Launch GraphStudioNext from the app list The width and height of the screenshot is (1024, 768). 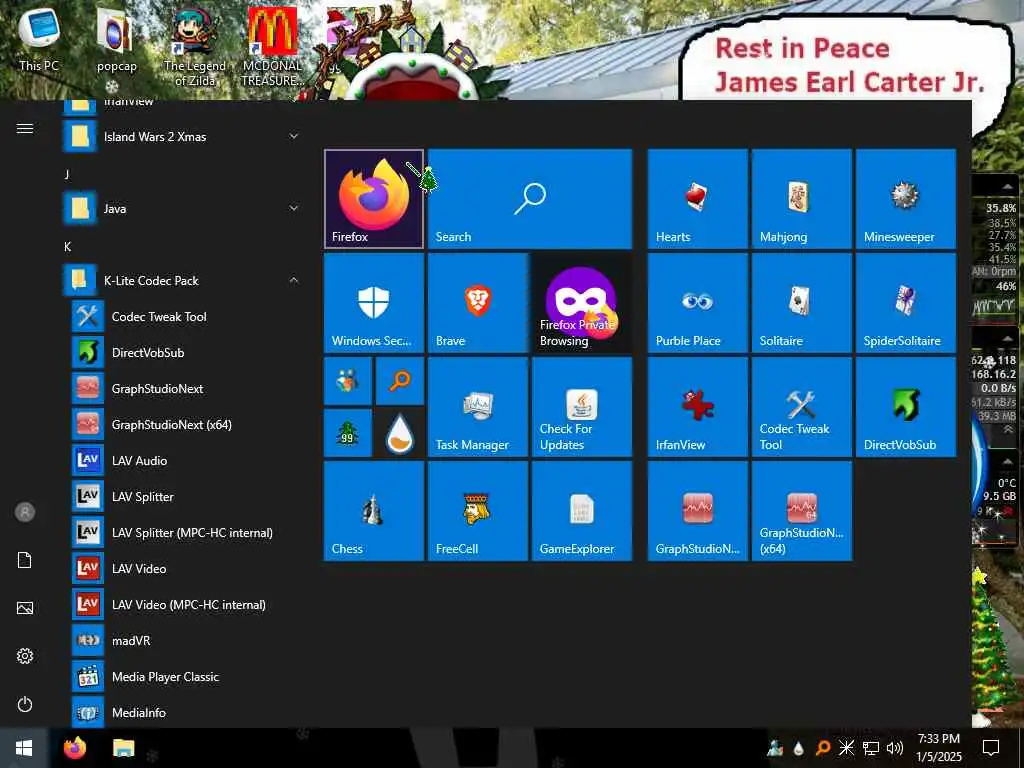coord(185,389)
